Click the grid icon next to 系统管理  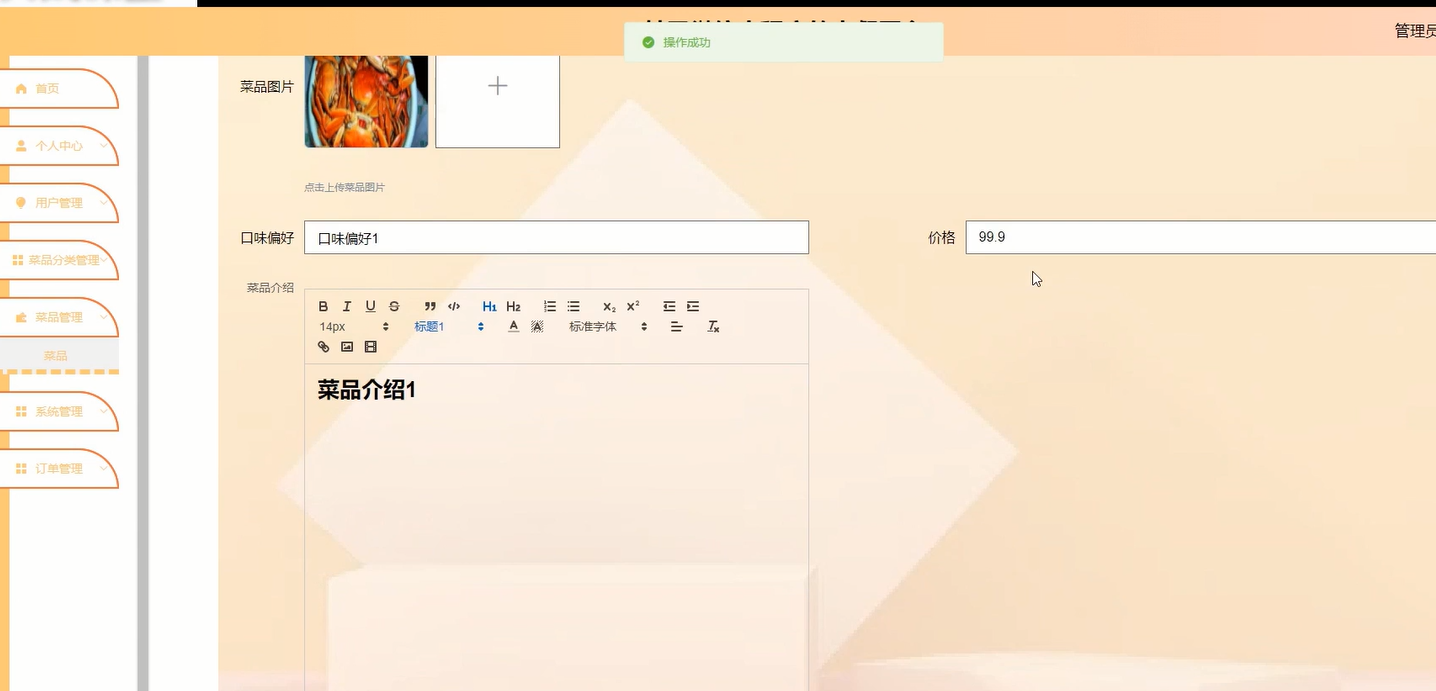click(x=21, y=411)
